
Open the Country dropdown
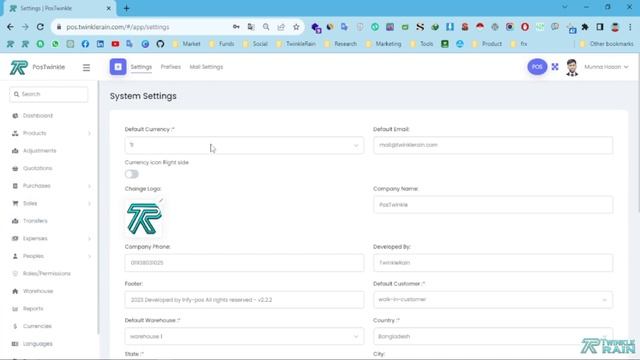(x=493, y=336)
